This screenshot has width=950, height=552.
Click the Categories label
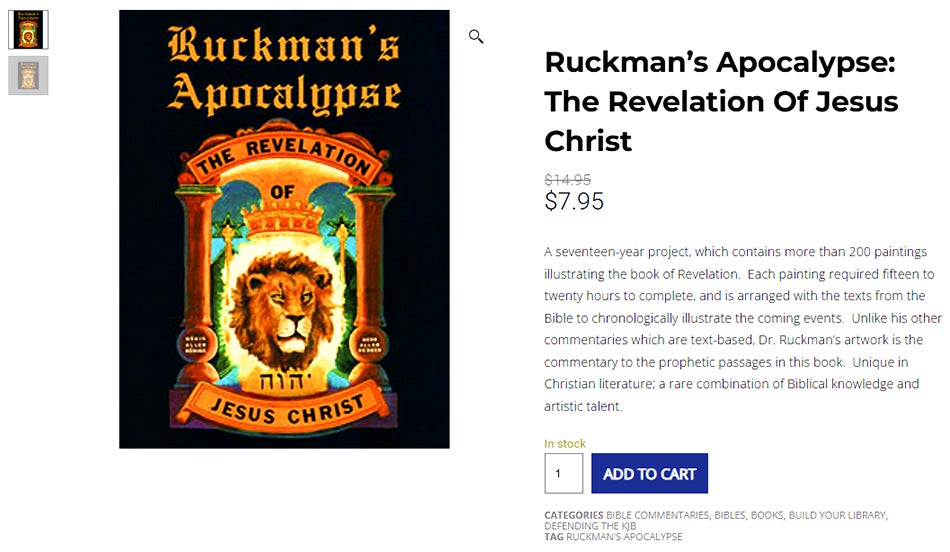pos(573,516)
